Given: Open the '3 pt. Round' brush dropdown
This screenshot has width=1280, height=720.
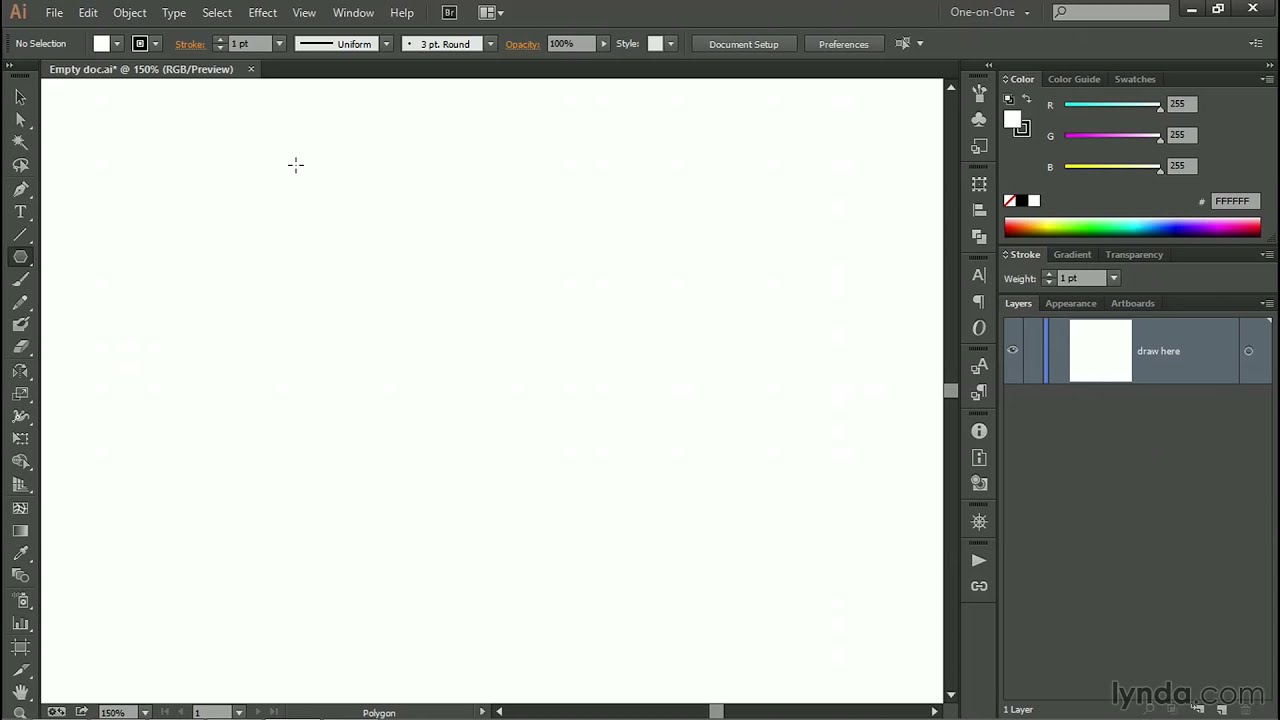Looking at the screenshot, I should pos(490,44).
